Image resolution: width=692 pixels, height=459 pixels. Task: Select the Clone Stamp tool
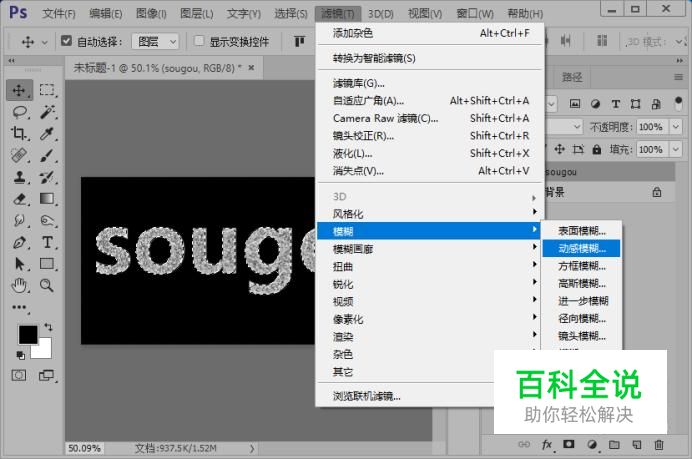pos(19,177)
